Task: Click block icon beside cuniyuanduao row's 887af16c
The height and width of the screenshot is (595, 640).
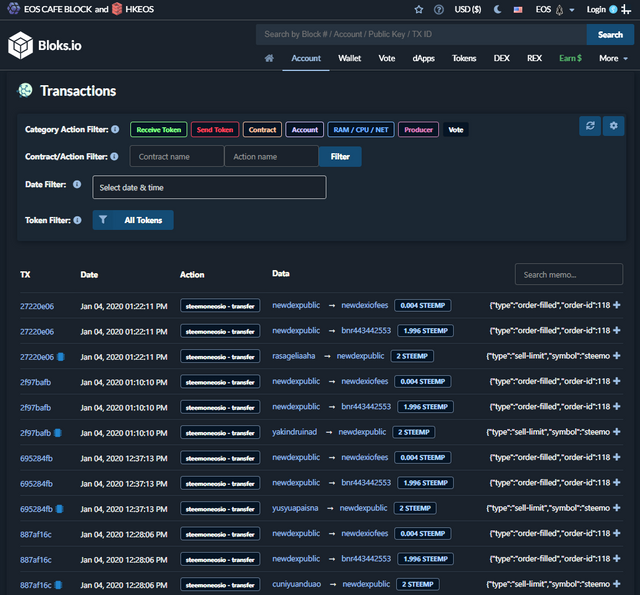Action: pos(58,585)
